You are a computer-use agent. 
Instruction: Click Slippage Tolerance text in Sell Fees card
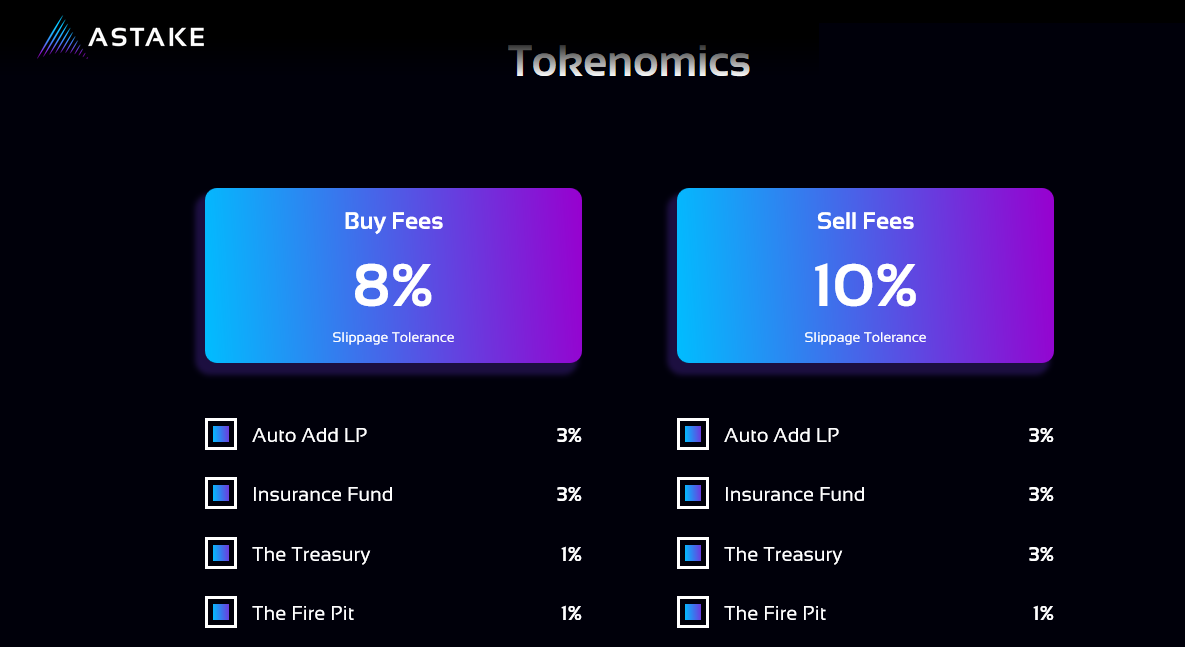[x=865, y=337]
